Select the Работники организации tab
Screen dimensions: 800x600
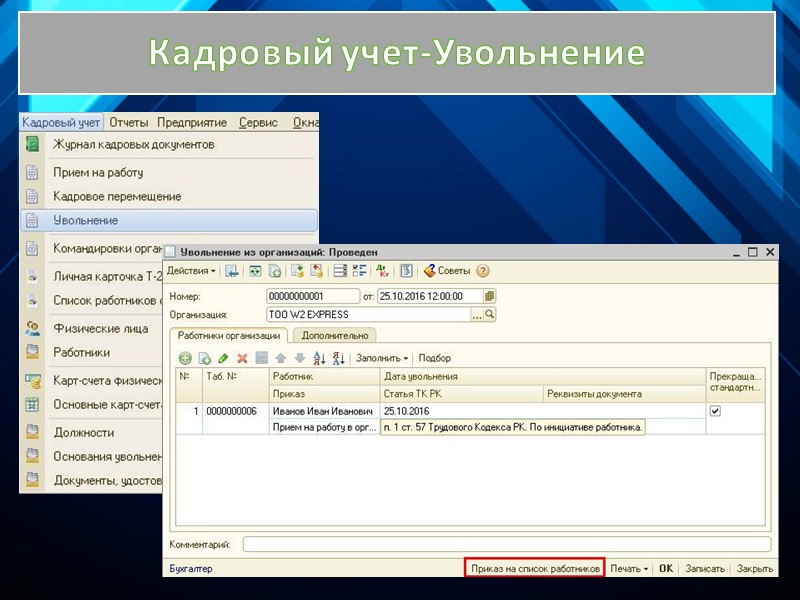229,336
